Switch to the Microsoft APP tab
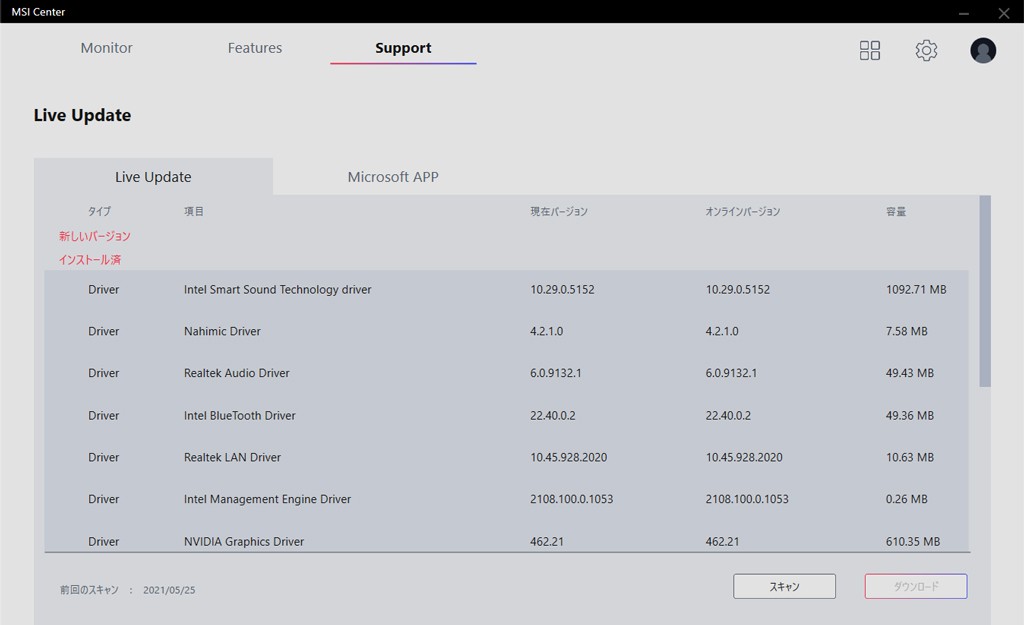 coord(393,177)
